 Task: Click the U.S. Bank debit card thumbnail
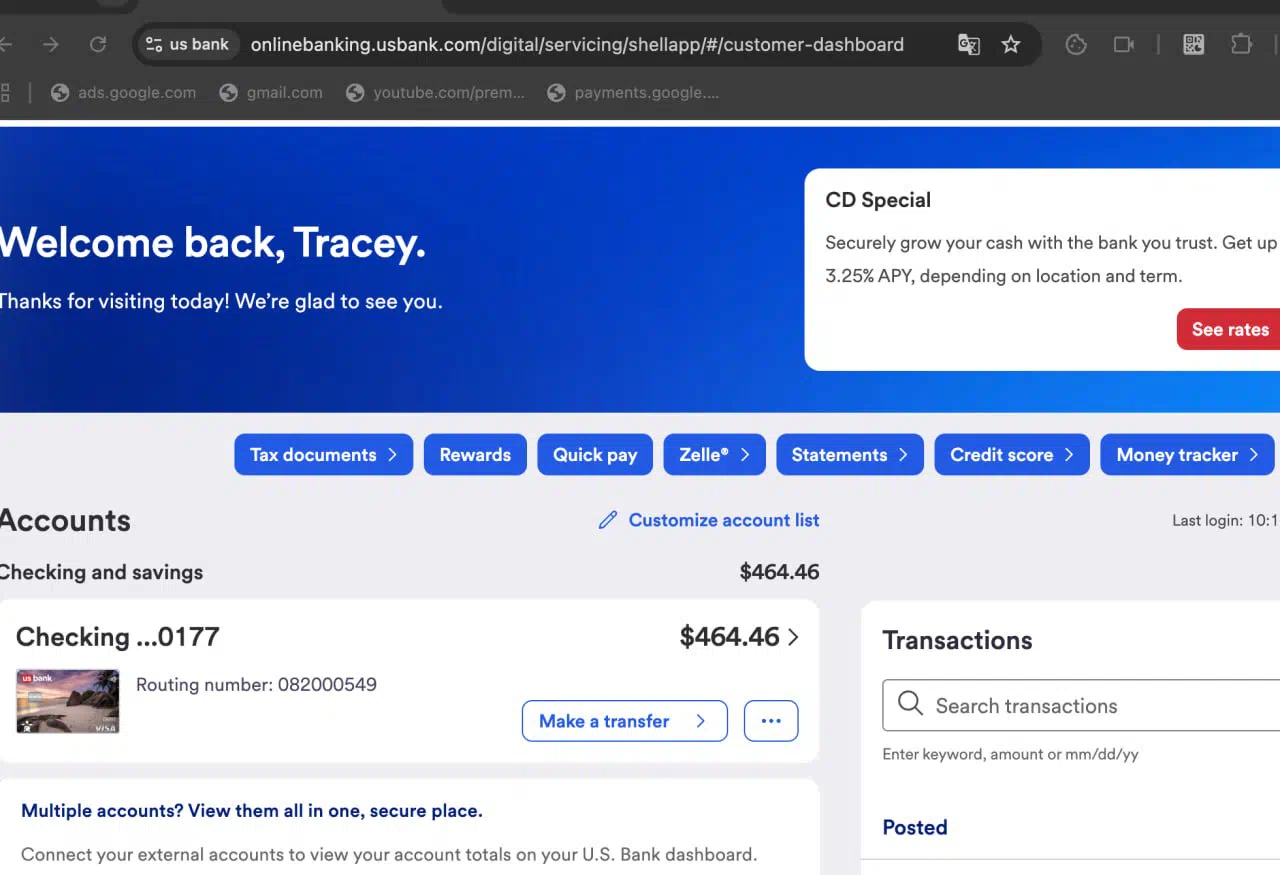coord(68,701)
